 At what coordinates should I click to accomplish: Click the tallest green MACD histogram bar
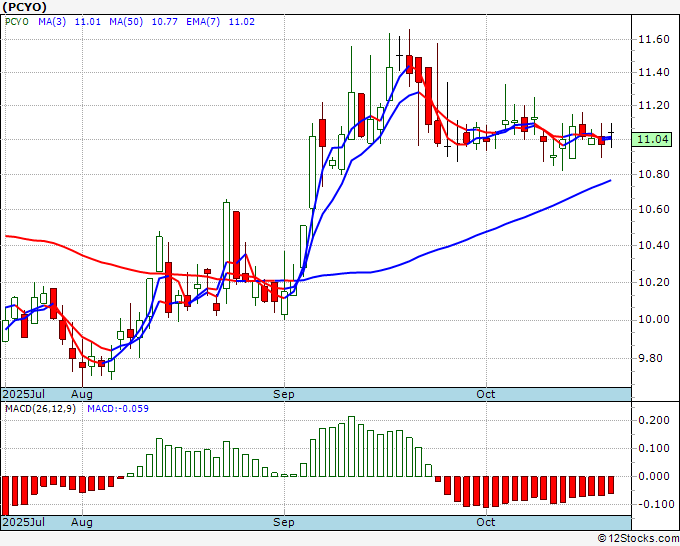(x=351, y=446)
